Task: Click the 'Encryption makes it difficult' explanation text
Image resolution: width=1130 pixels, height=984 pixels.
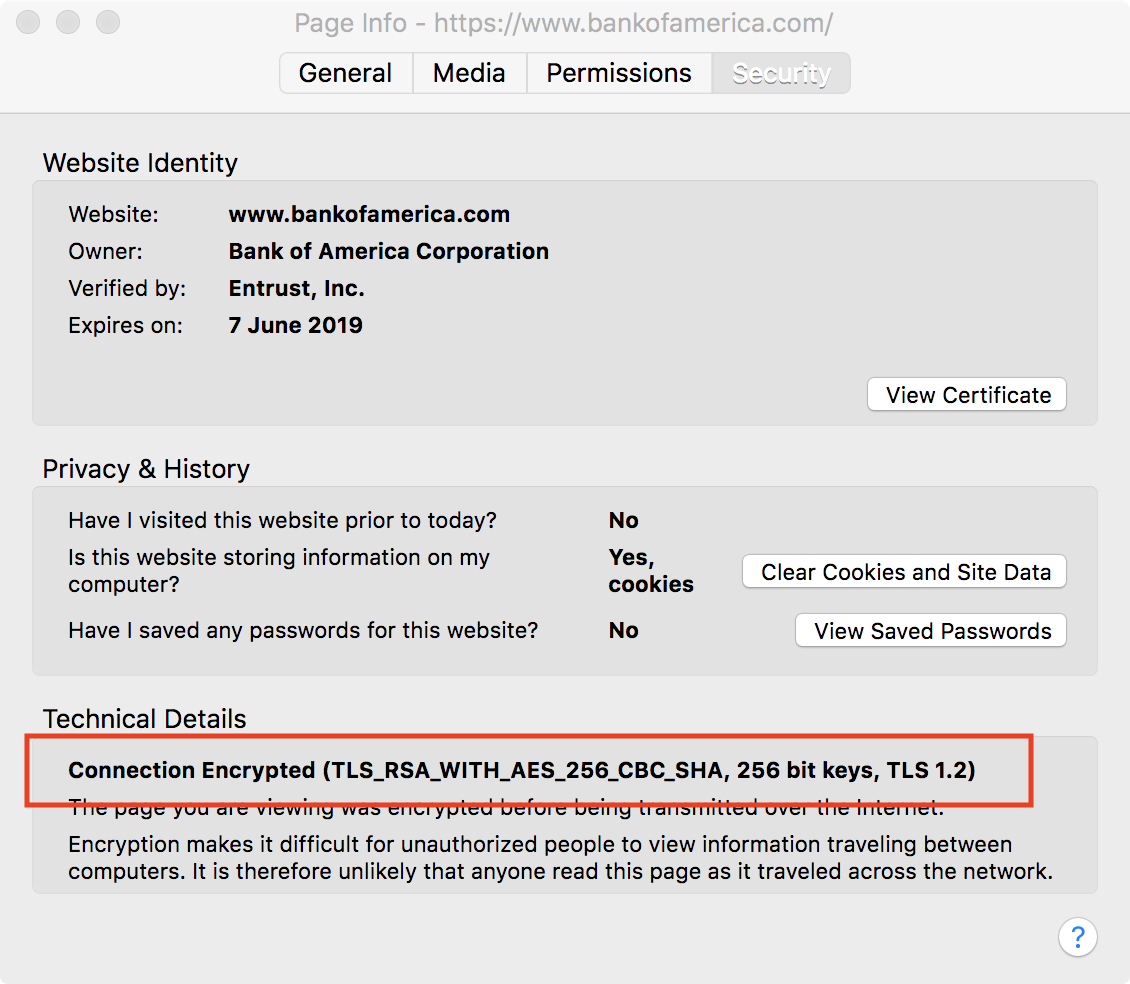Action: pos(561,857)
